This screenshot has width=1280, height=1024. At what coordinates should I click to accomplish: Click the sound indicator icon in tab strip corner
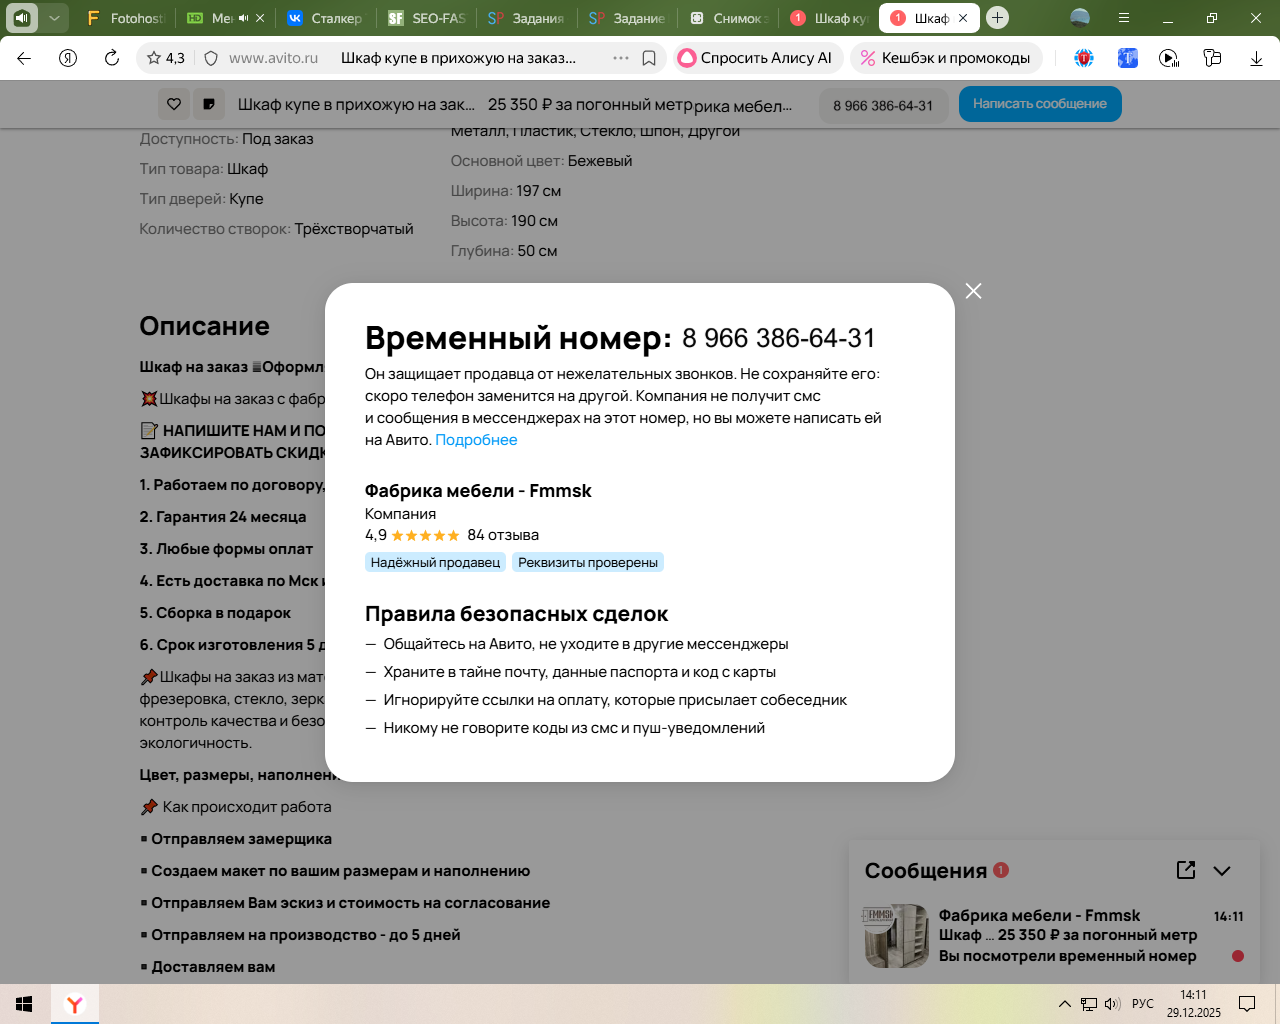pyautogui.click(x=22, y=18)
